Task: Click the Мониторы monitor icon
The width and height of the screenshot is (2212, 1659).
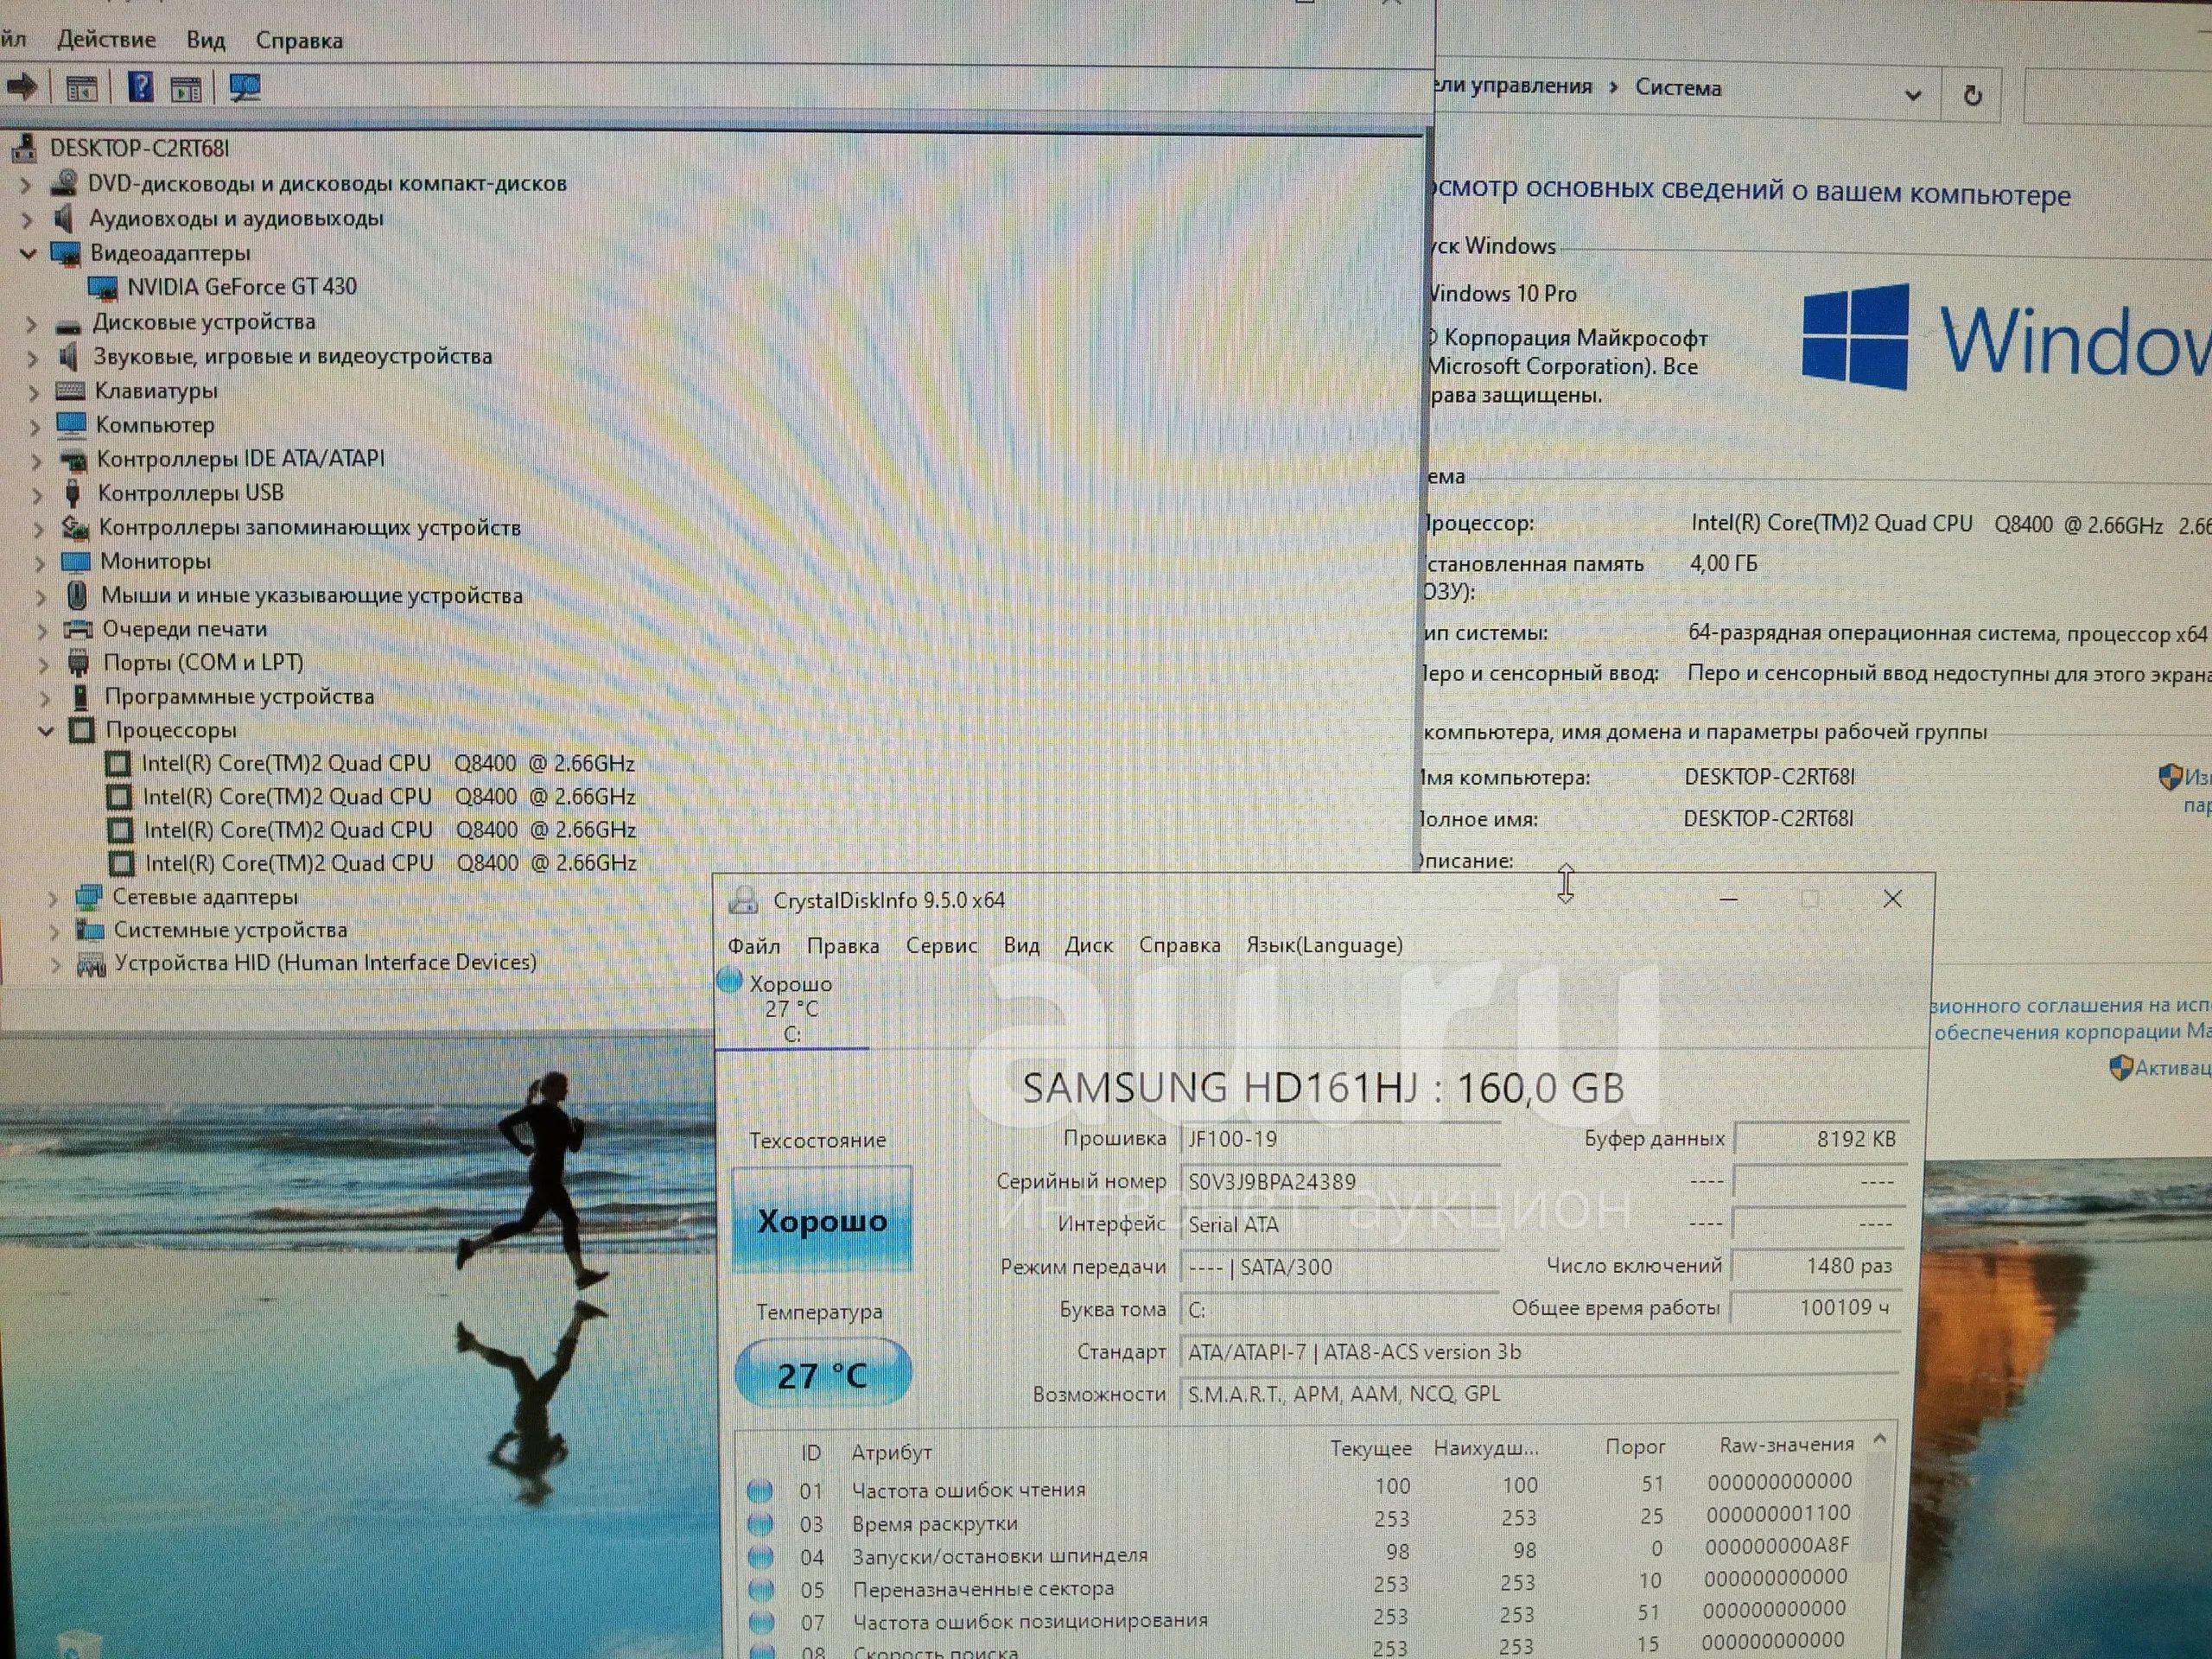Action: (x=76, y=561)
